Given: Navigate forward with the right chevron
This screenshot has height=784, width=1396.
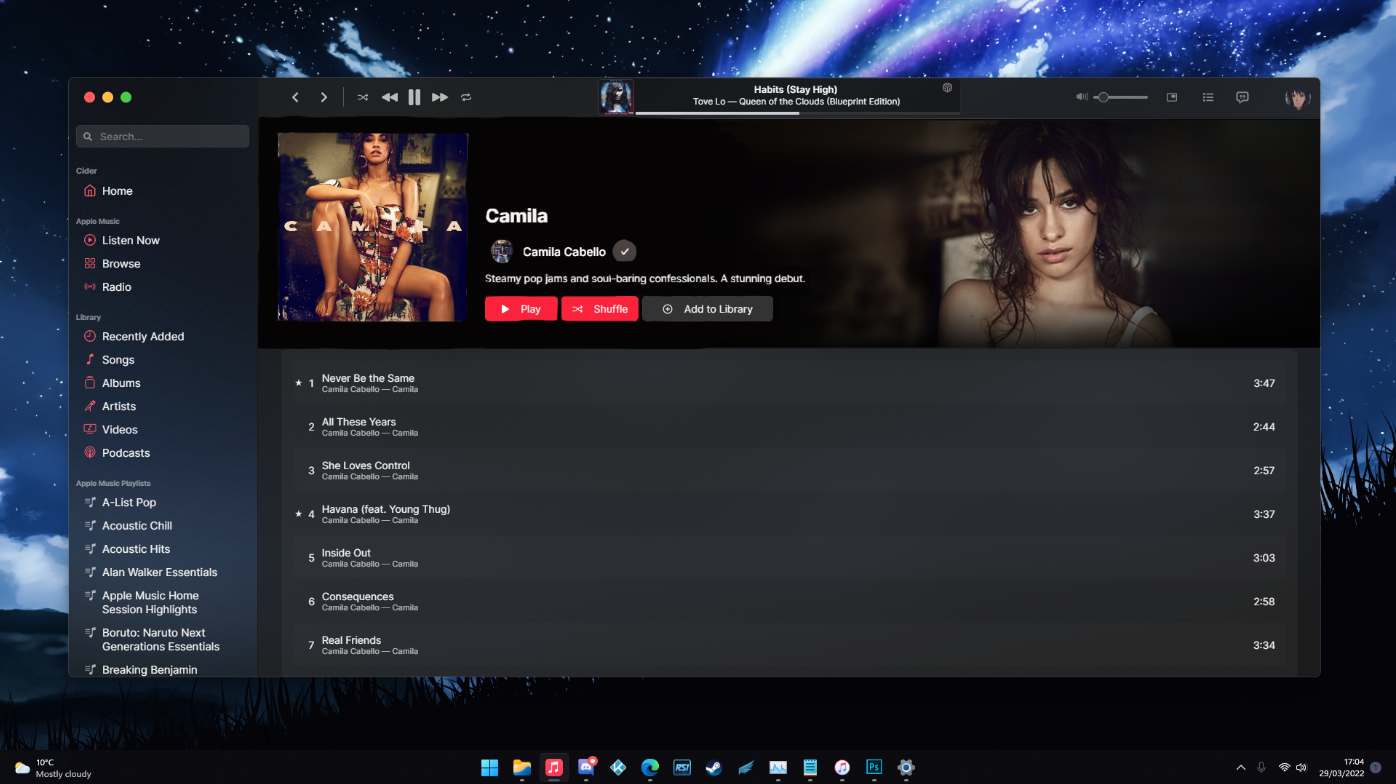Looking at the screenshot, I should click(323, 97).
